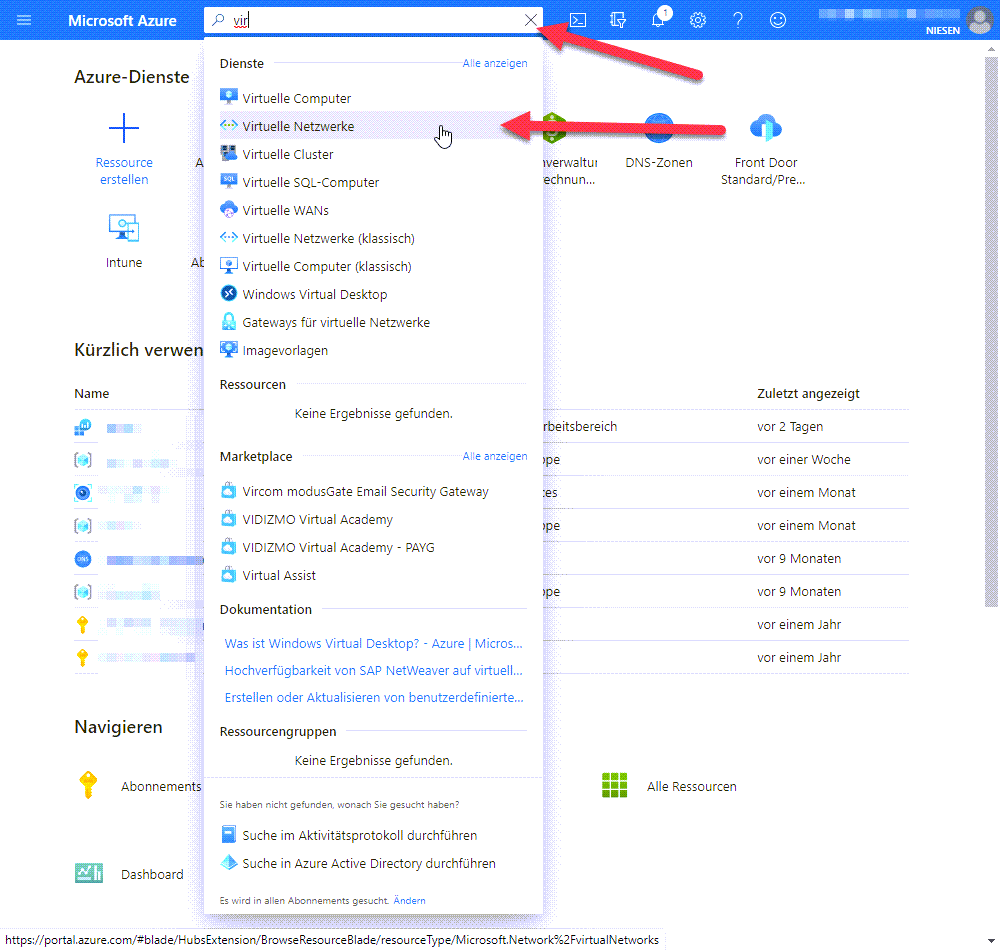Open the hamburger portal menu
The height and width of the screenshot is (950, 1000).
[24, 20]
